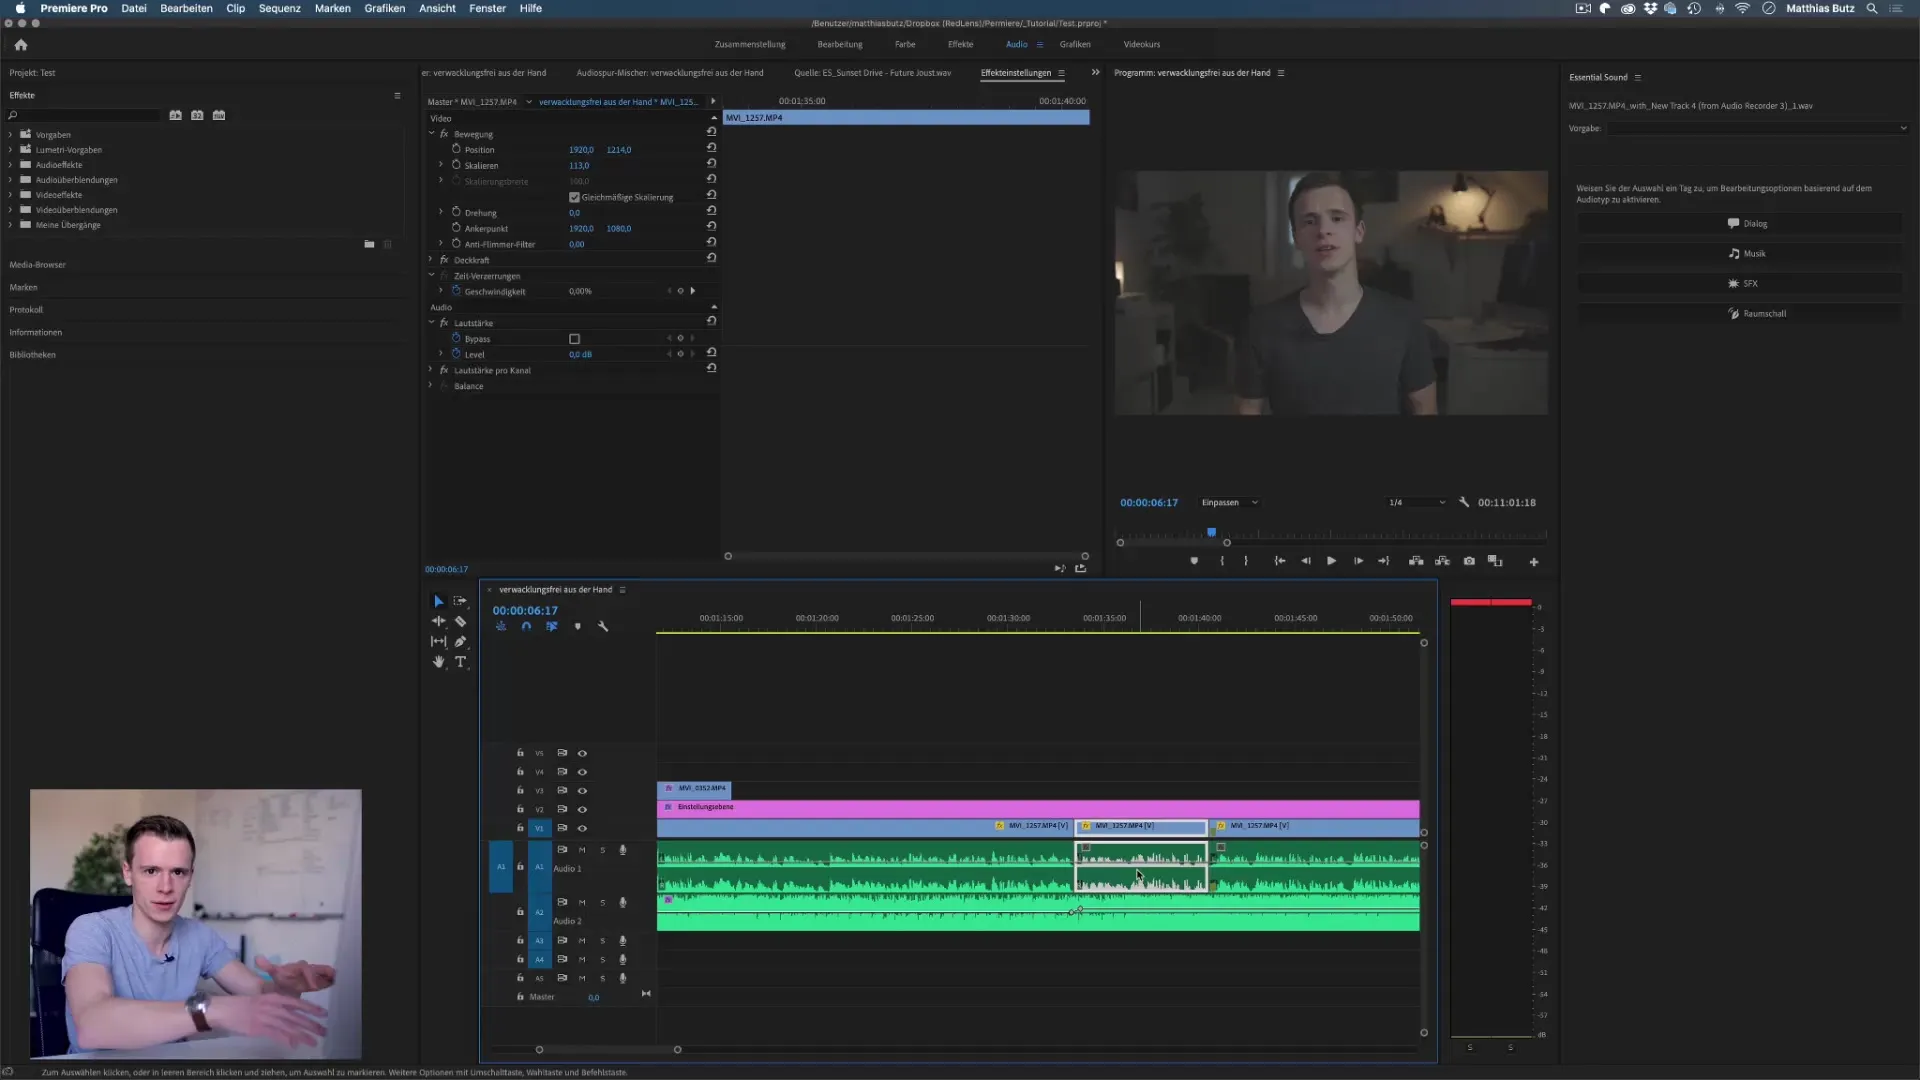Enable the Bypass checkbox under Lautstärke
This screenshot has width=1920, height=1080.
[574, 339]
